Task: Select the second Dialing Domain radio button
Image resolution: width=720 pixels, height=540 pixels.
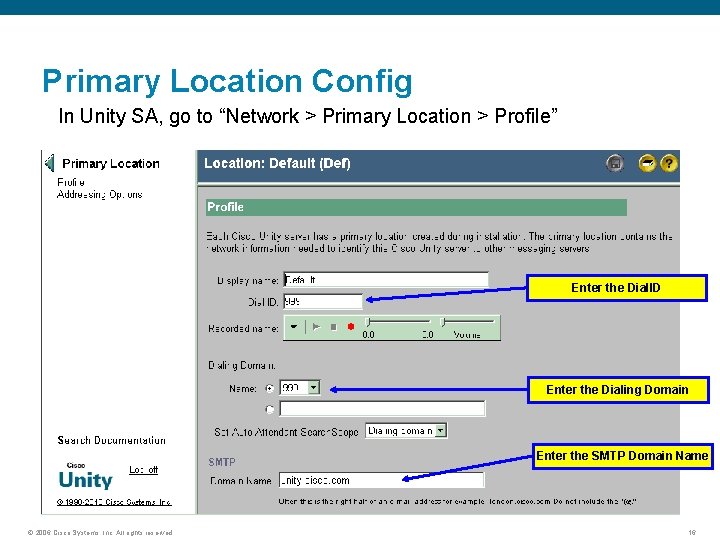Action: pyautogui.click(x=270, y=409)
